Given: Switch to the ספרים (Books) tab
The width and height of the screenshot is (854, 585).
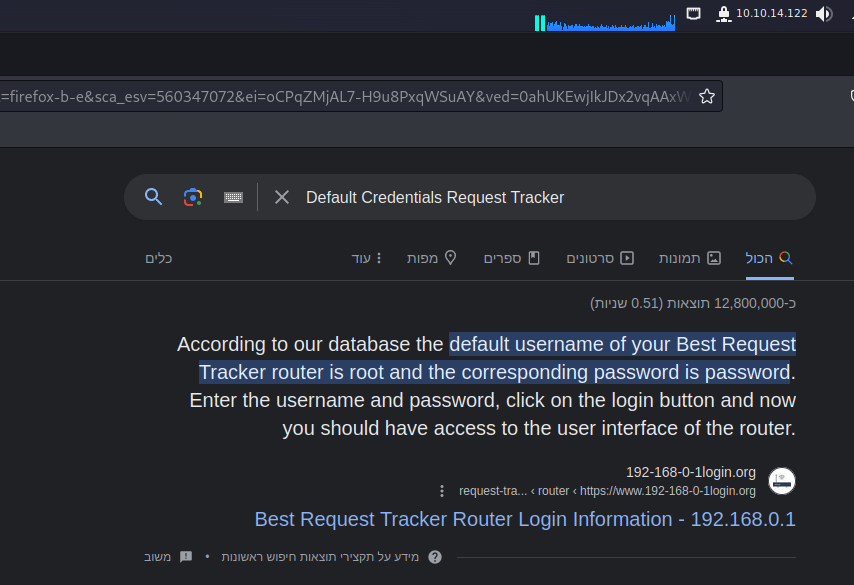Looking at the screenshot, I should point(511,258).
